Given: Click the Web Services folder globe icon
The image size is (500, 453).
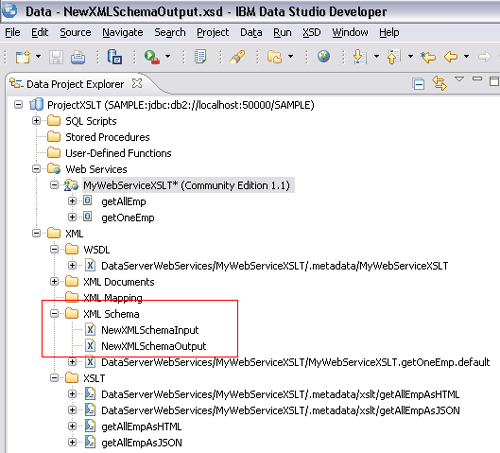Looking at the screenshot, I should click(x=54, y=169).
